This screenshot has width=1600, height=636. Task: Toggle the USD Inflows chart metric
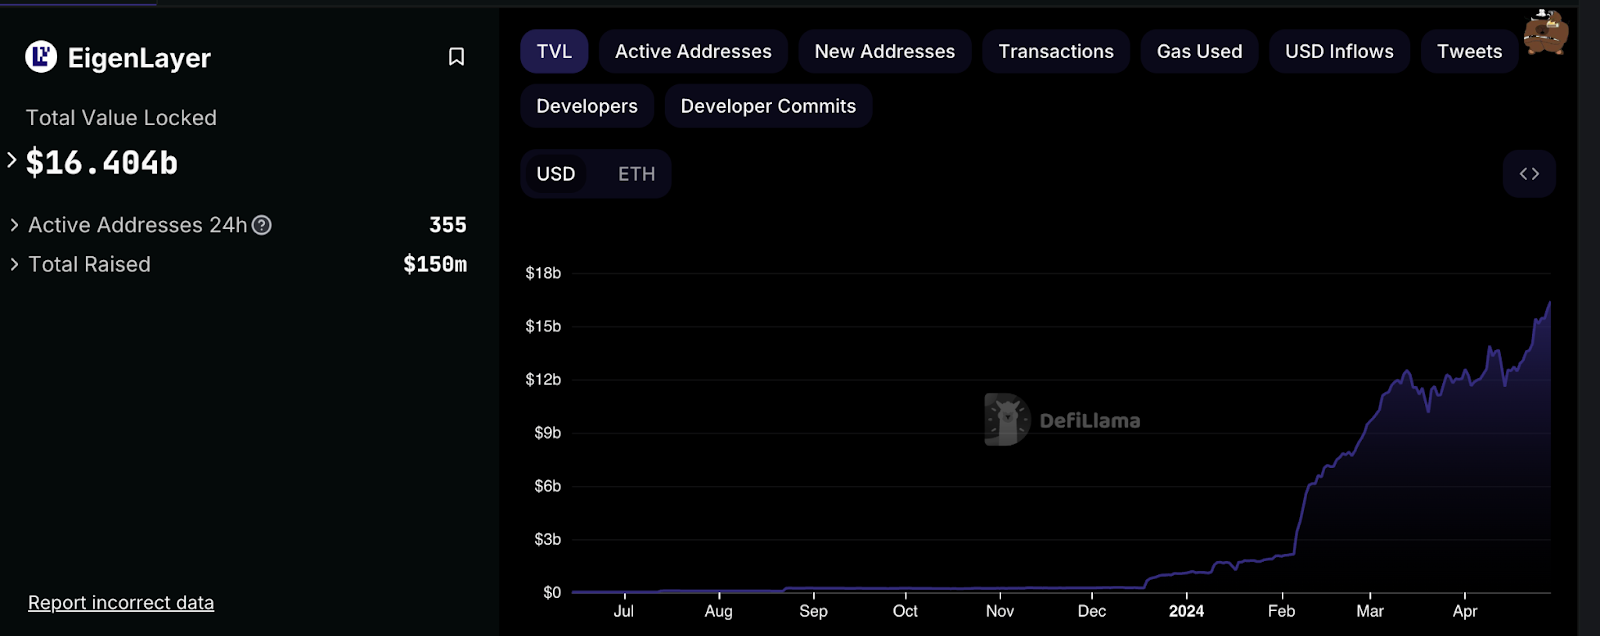click(x=1339, y=51)
